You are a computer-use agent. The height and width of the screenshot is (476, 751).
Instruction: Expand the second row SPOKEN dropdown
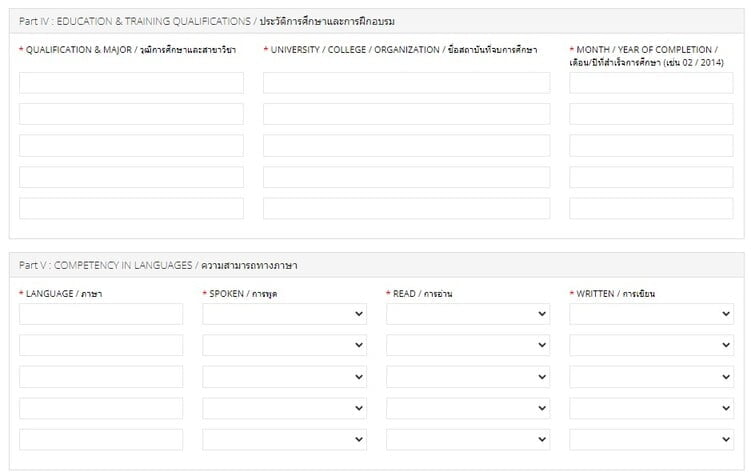point(284,345)
